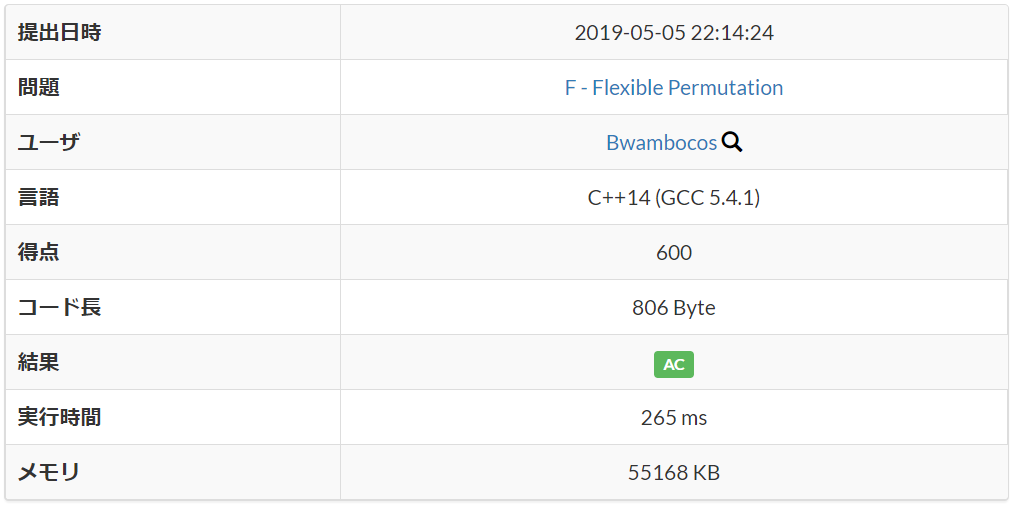Screen dimensions: 1013x505
Task: Click the memory value 55168 KB
Action: (x=674, y=473)
